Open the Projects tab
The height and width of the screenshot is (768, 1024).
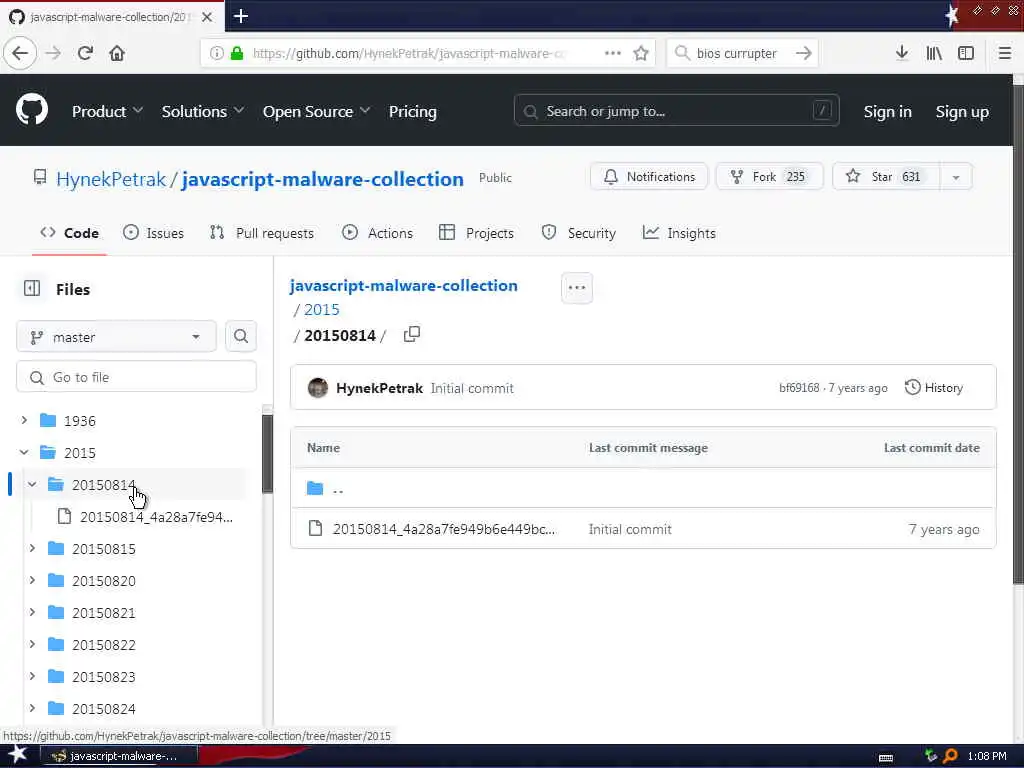coord(476,233)
